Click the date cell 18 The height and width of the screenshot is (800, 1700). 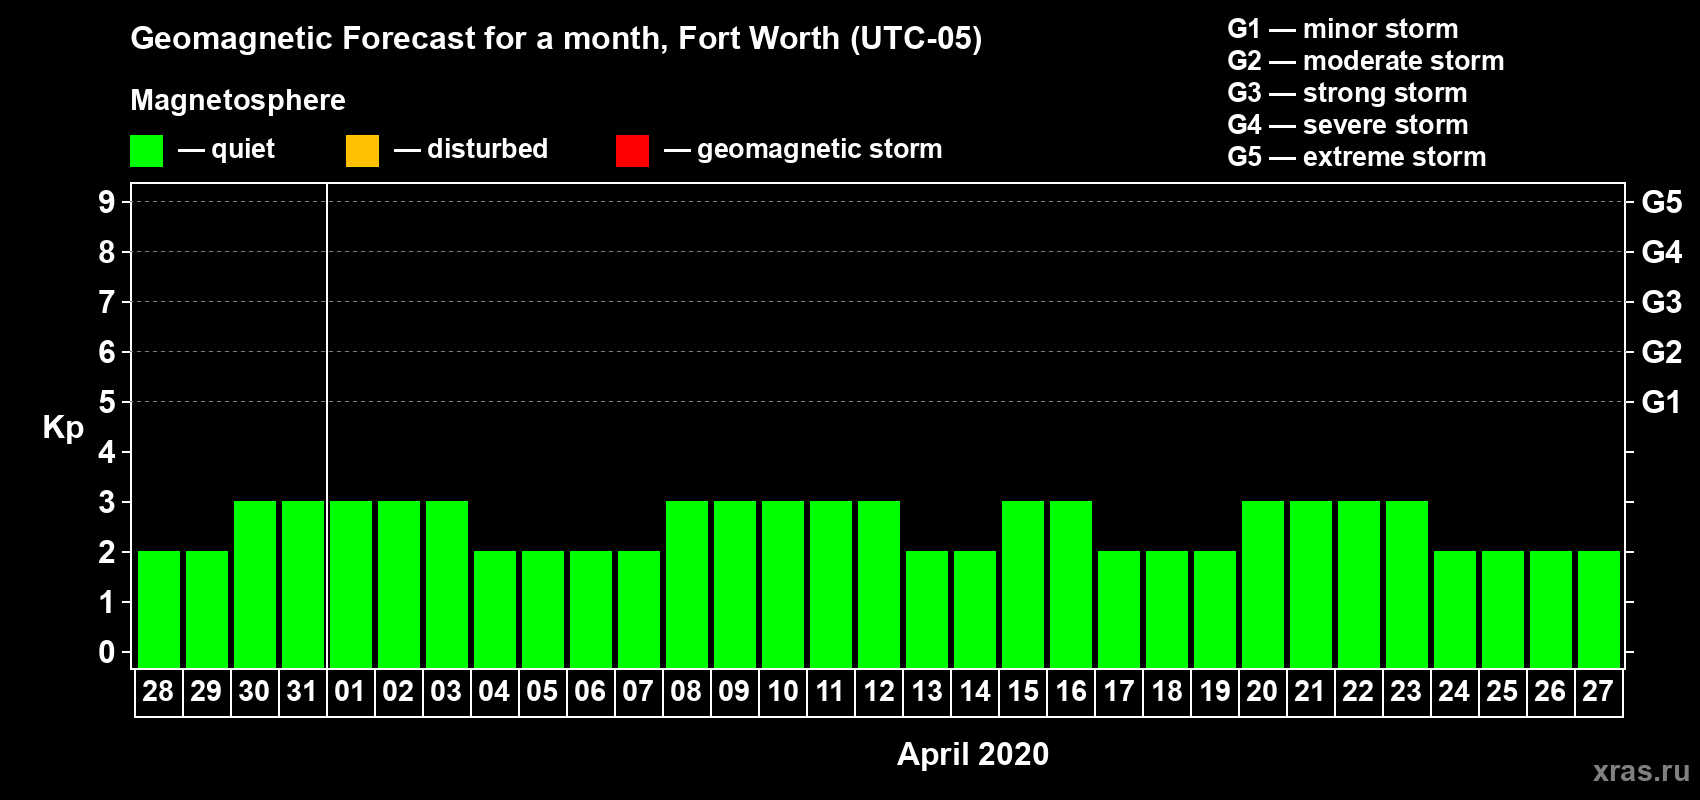(x=1166, y=692)
